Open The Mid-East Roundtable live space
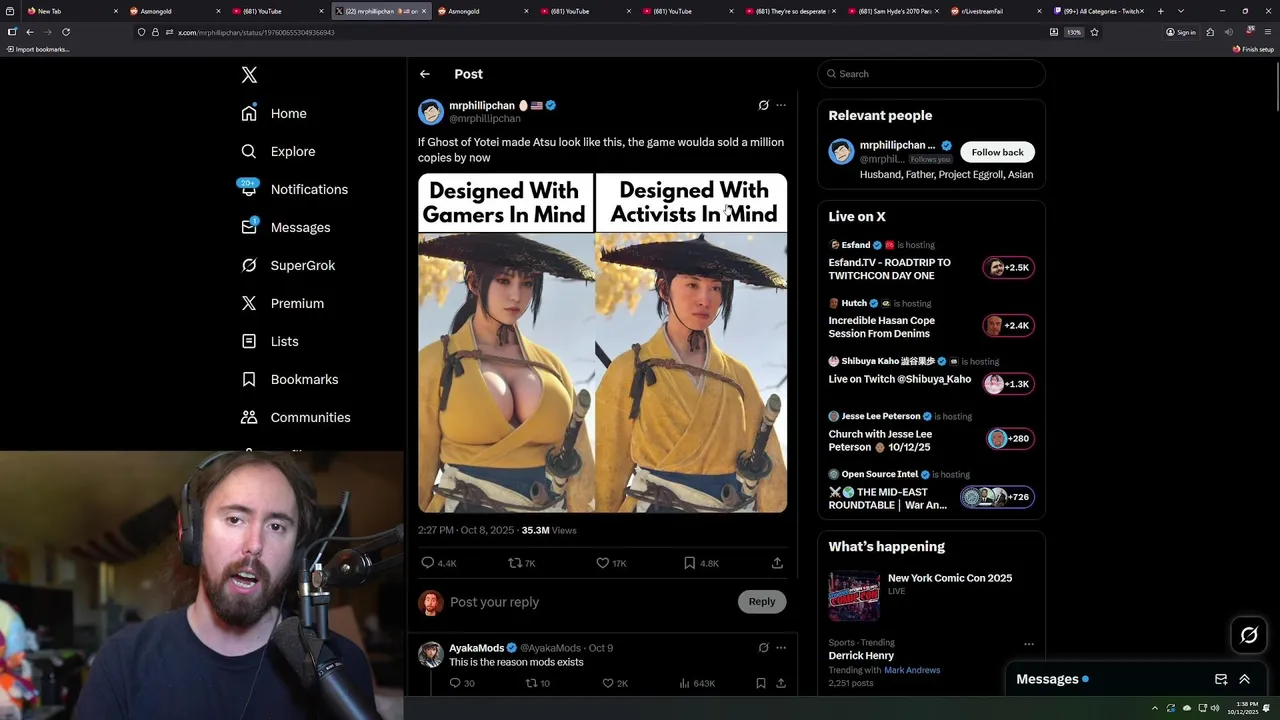Screen dimensions: 1280x720 [887, 499]
